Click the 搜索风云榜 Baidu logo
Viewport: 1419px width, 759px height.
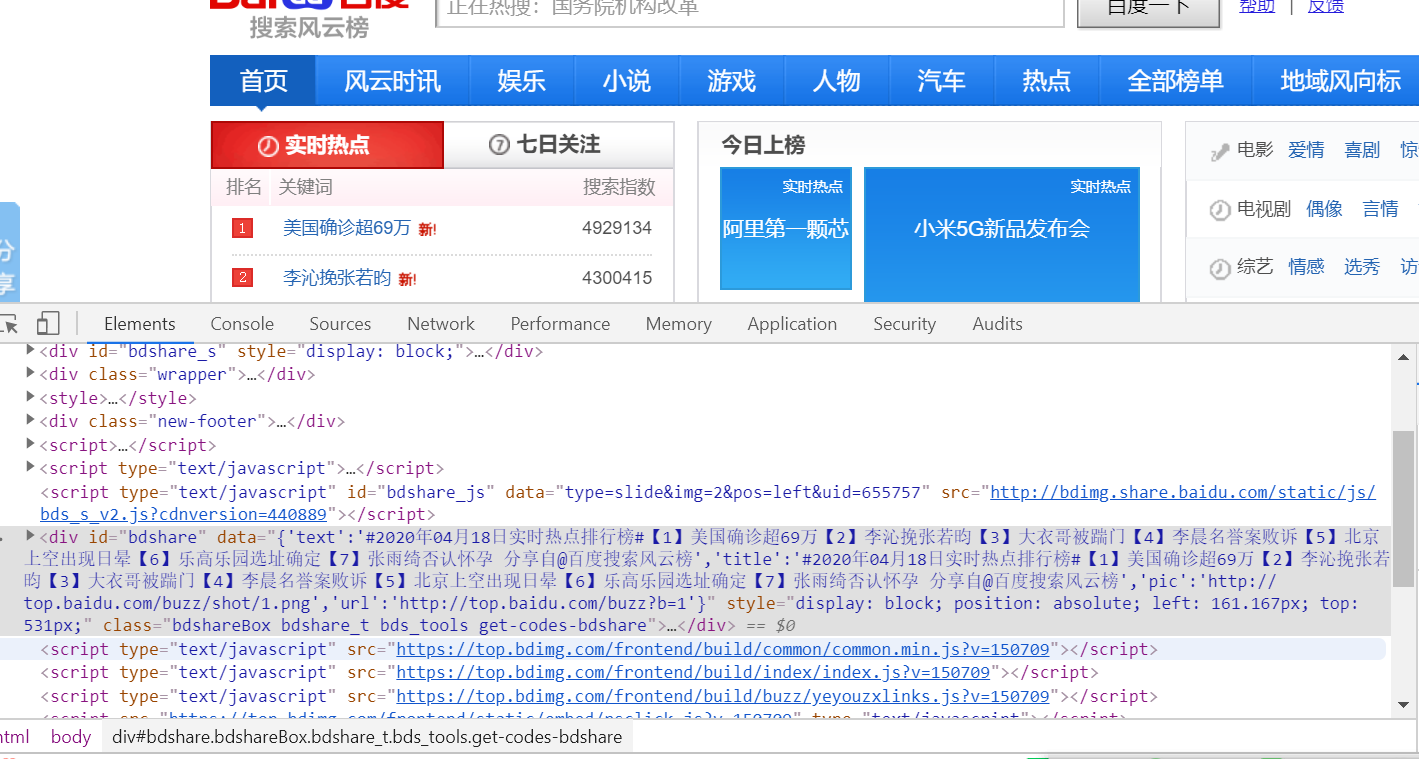coord(309,18)
